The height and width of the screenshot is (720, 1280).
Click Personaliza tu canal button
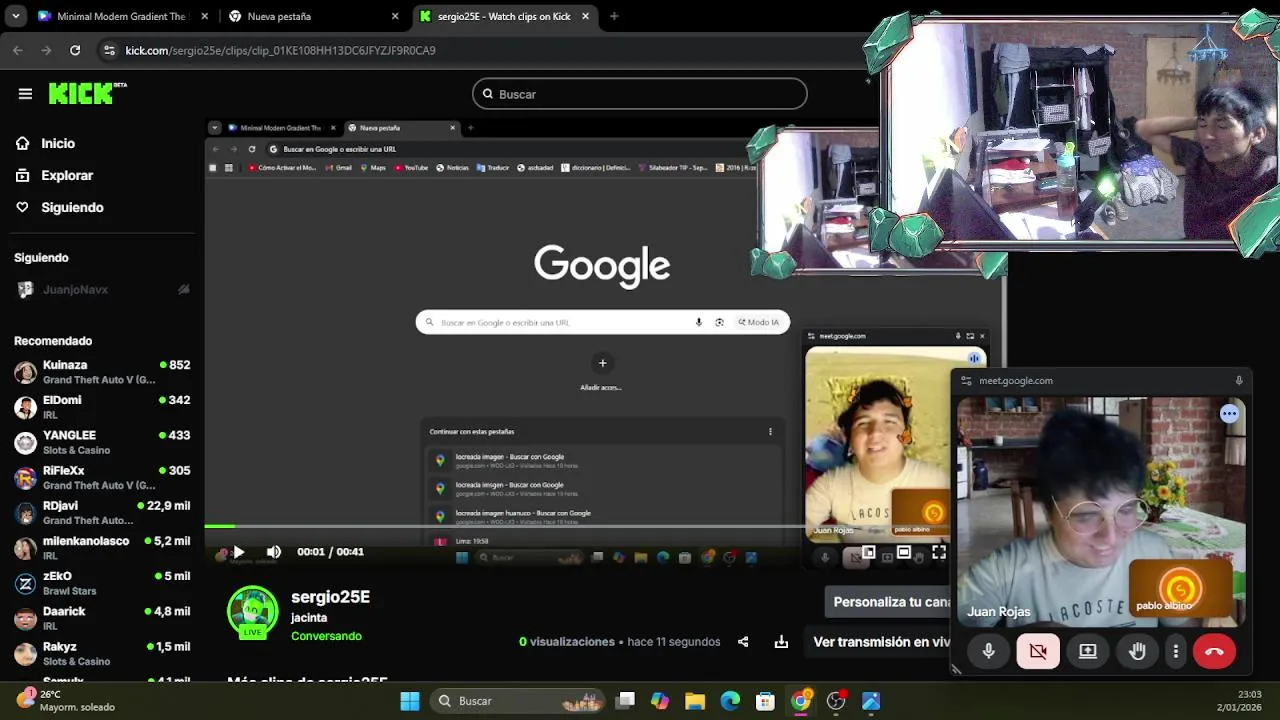tap(890, 602)
